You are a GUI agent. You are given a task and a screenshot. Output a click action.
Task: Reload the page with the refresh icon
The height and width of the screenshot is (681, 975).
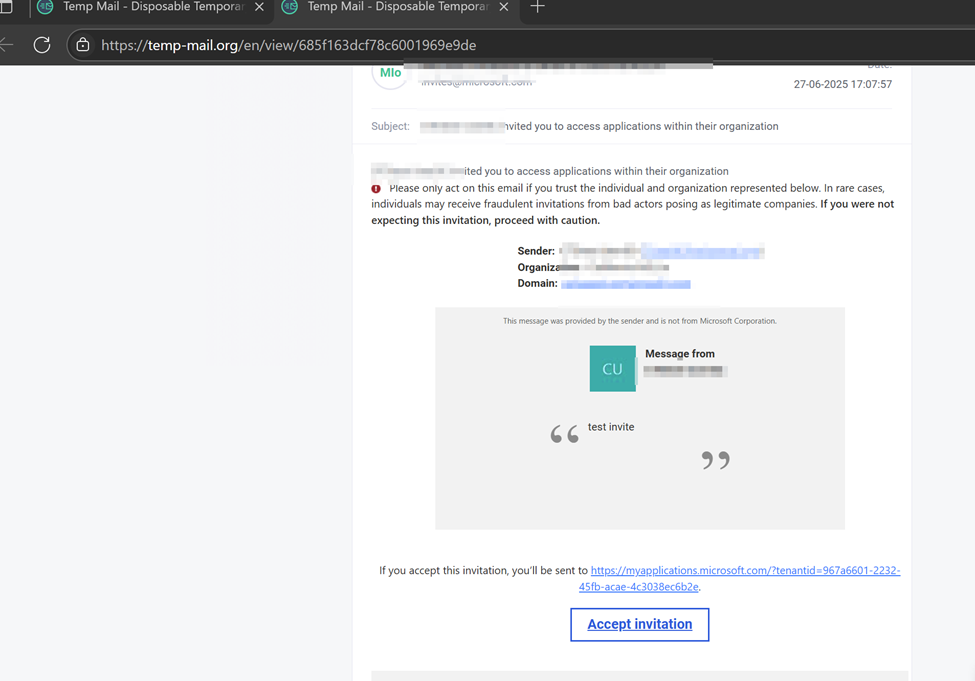point(42,45)
